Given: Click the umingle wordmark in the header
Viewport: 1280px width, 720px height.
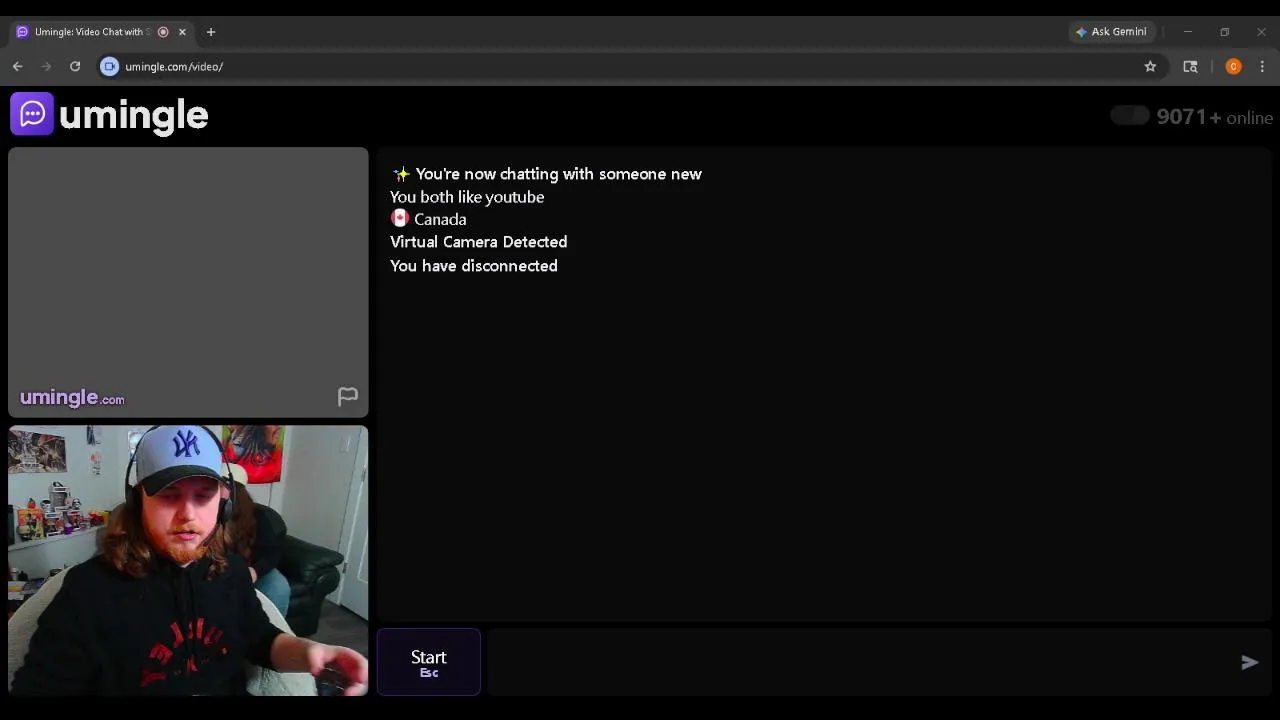Looking at the screenshot, I should 133,115.
